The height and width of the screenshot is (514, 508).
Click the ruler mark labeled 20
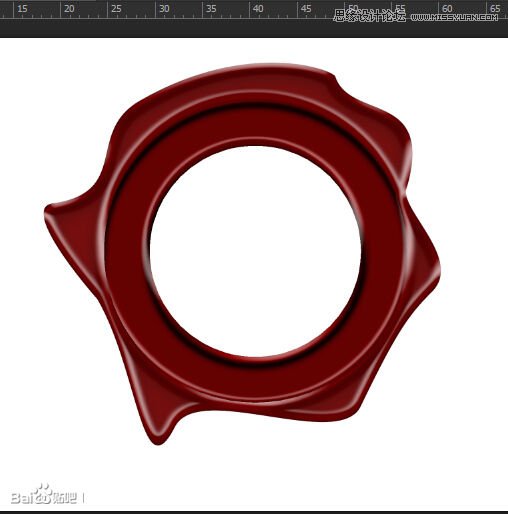tap(69, 9)
